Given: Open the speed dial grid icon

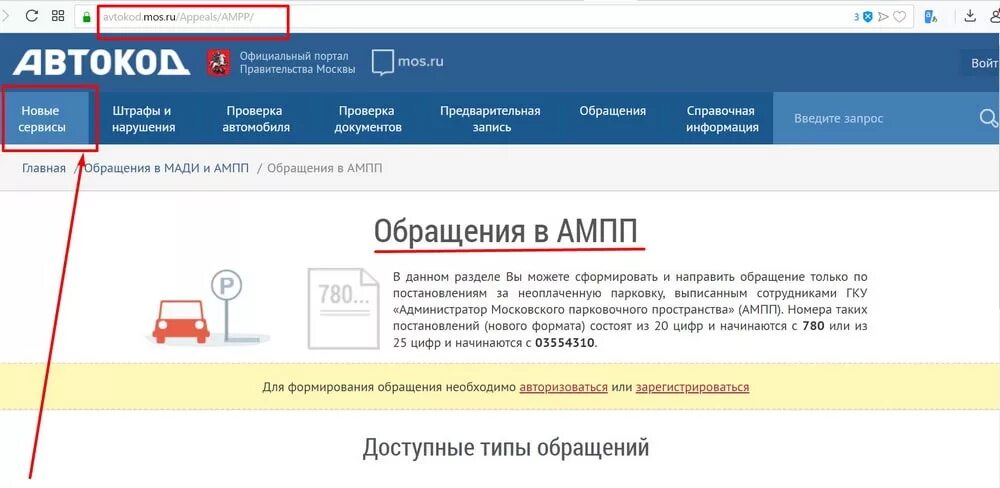Looking at the screenshot, I should 57,16.
